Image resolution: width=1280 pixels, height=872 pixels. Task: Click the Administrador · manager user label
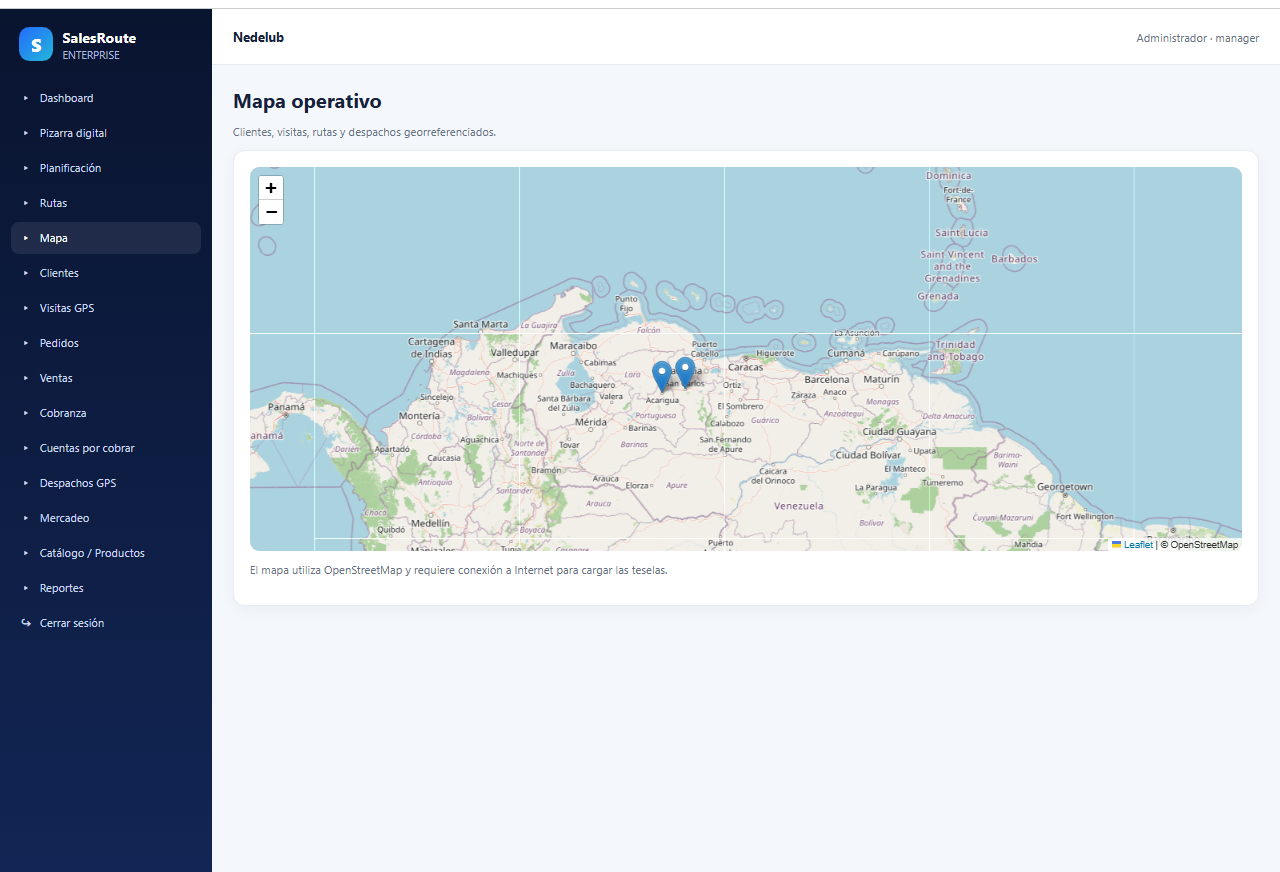point(1198,38)
